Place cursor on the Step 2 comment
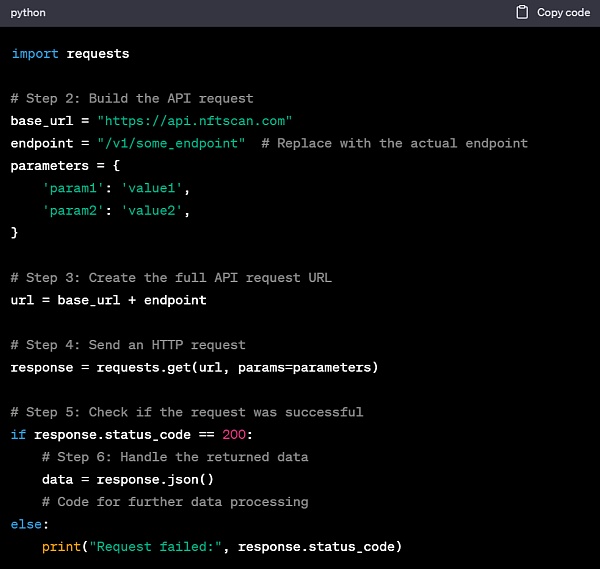 [x=132, y=98]
